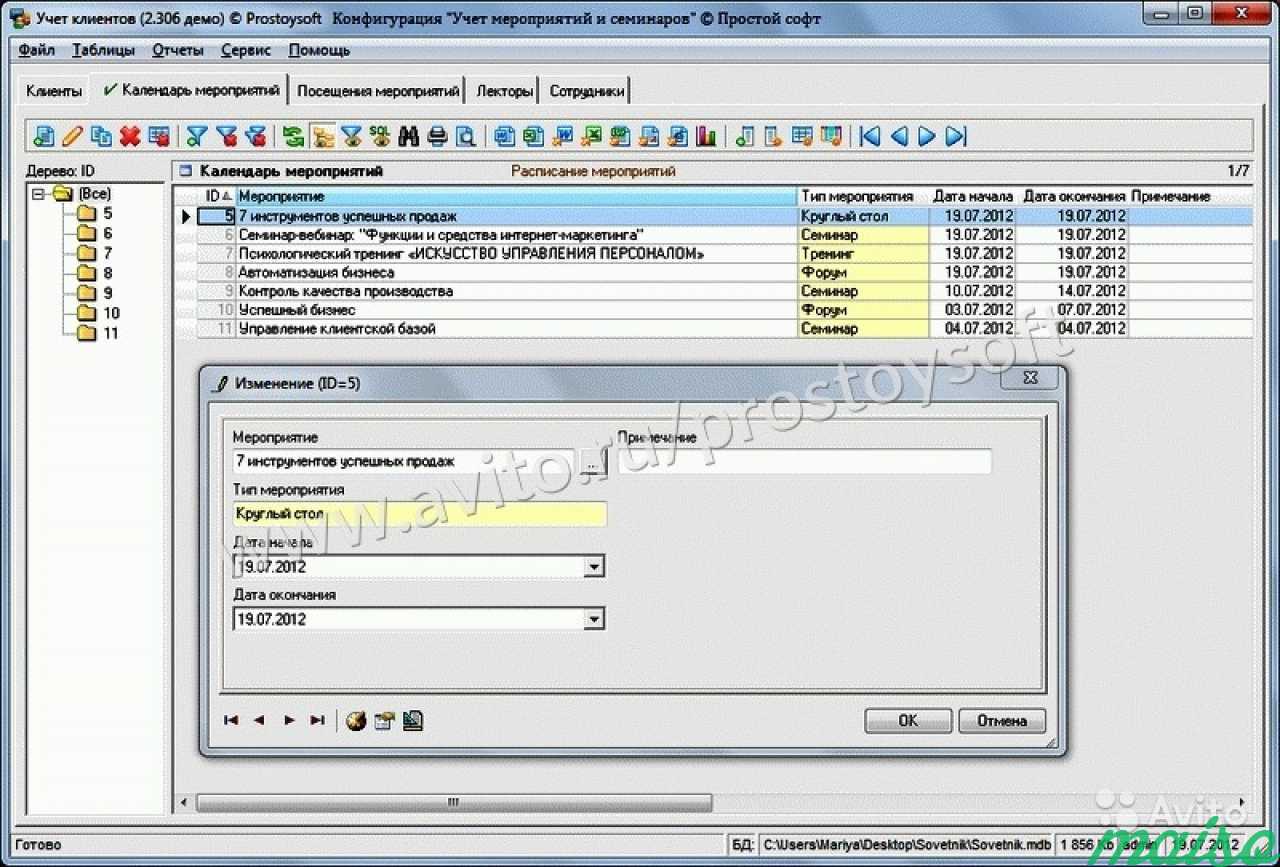Click the printer icon in toolbar
This screenshot has width=1280, height=867.
437,136
